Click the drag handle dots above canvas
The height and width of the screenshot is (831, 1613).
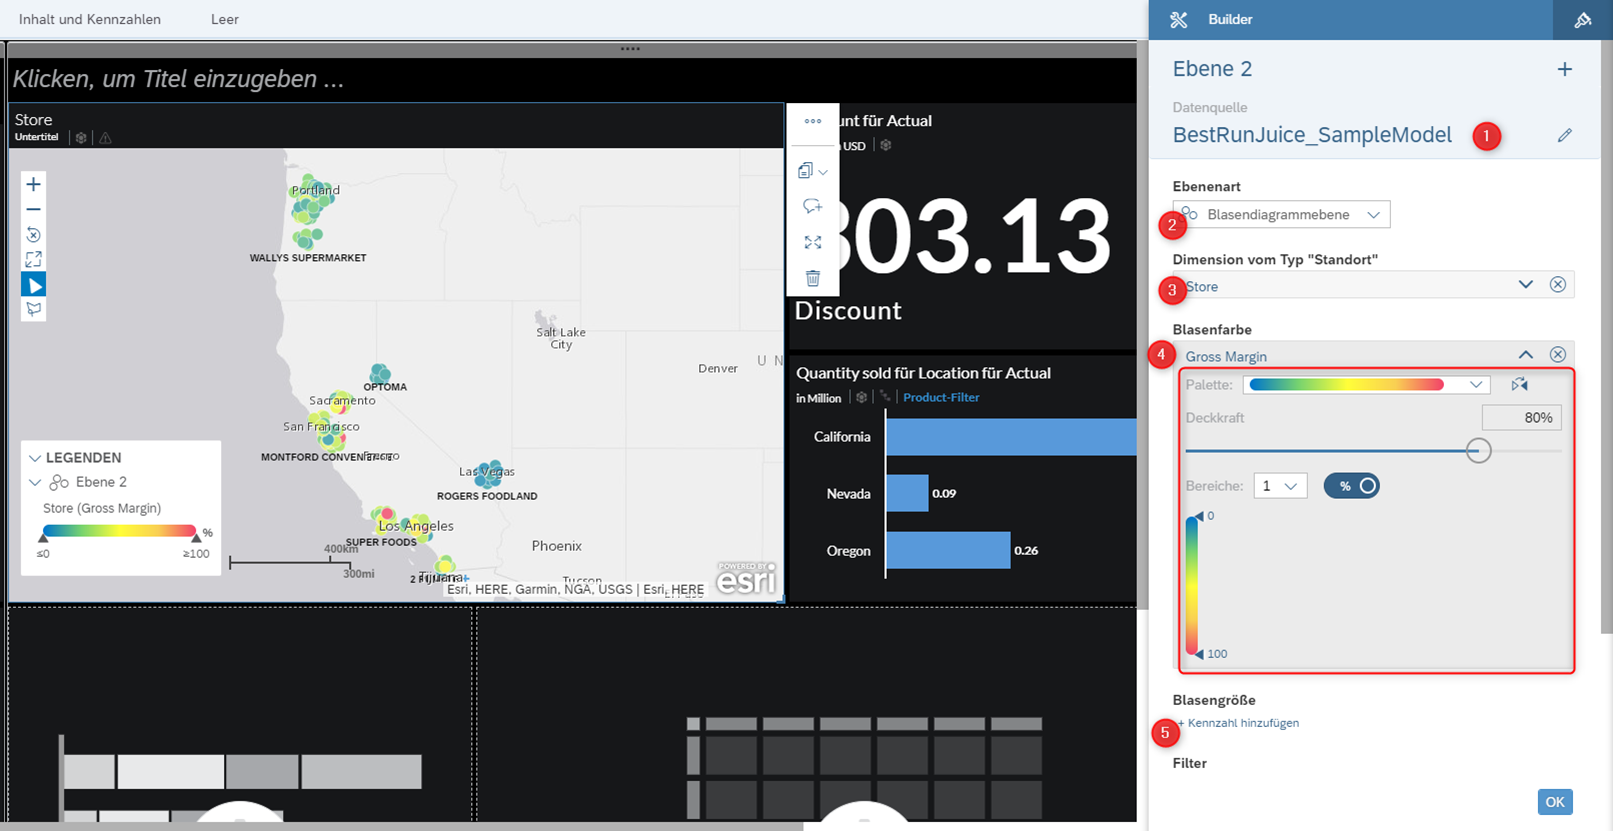[x=630, y=49]
